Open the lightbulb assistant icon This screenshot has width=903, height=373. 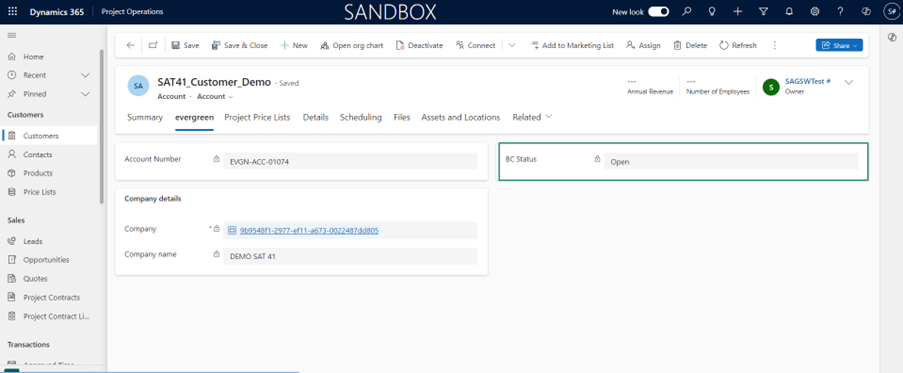[712, 12]
